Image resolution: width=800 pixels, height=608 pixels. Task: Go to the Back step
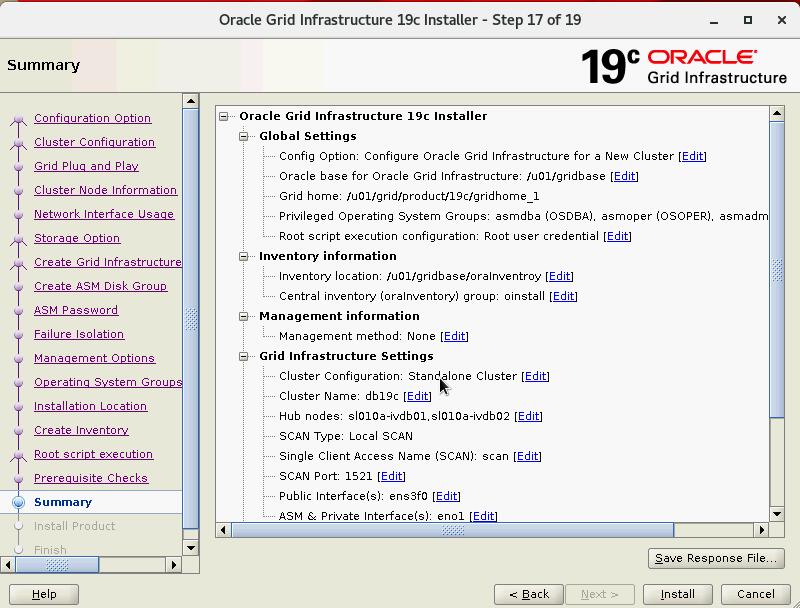tap(528, 594)
